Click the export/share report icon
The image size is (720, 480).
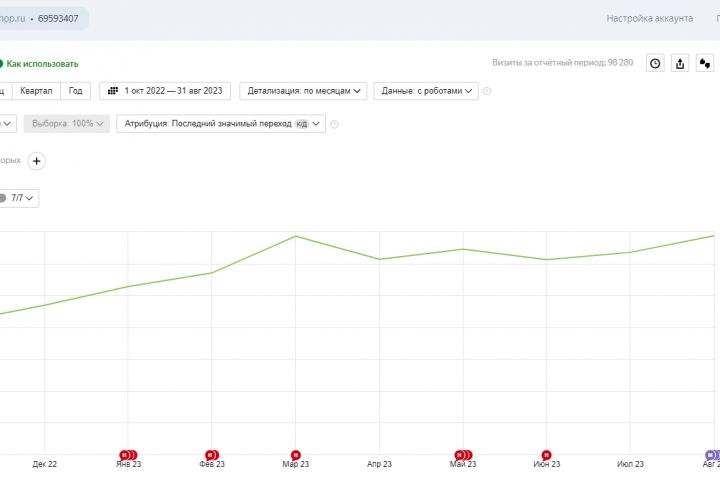pyautogui.click(x=680, y=63)
